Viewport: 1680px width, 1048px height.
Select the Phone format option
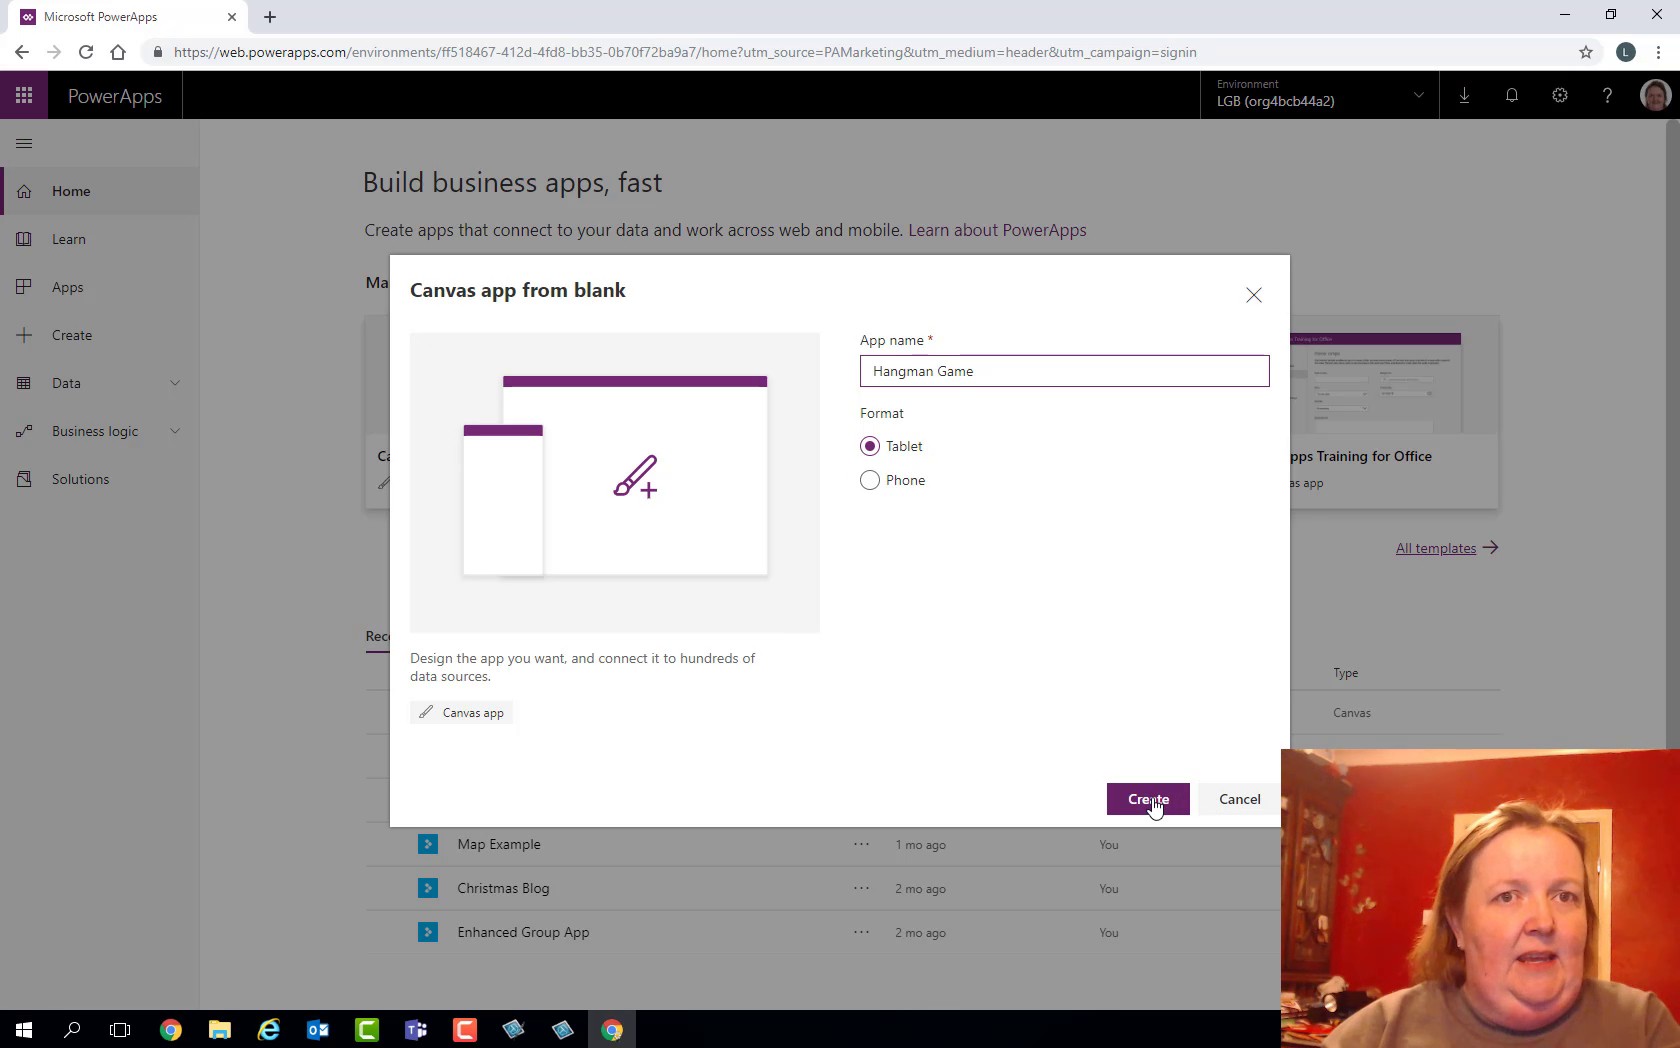tap(870, 480)
